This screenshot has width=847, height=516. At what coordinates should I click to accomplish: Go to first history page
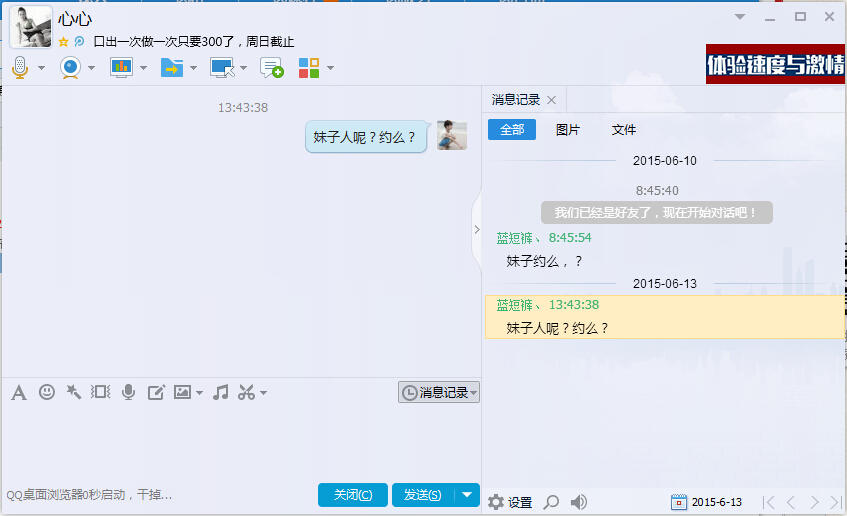(768, 503)
